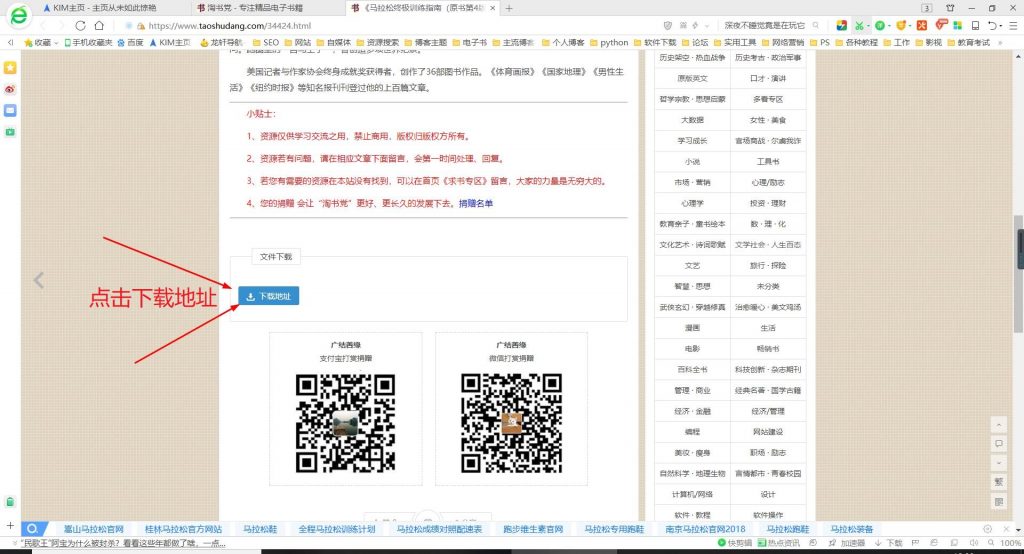The width and height of the screenshot is (1024, 554).
Task: Add a sidebar item with the plus icon
Action: 10,525
